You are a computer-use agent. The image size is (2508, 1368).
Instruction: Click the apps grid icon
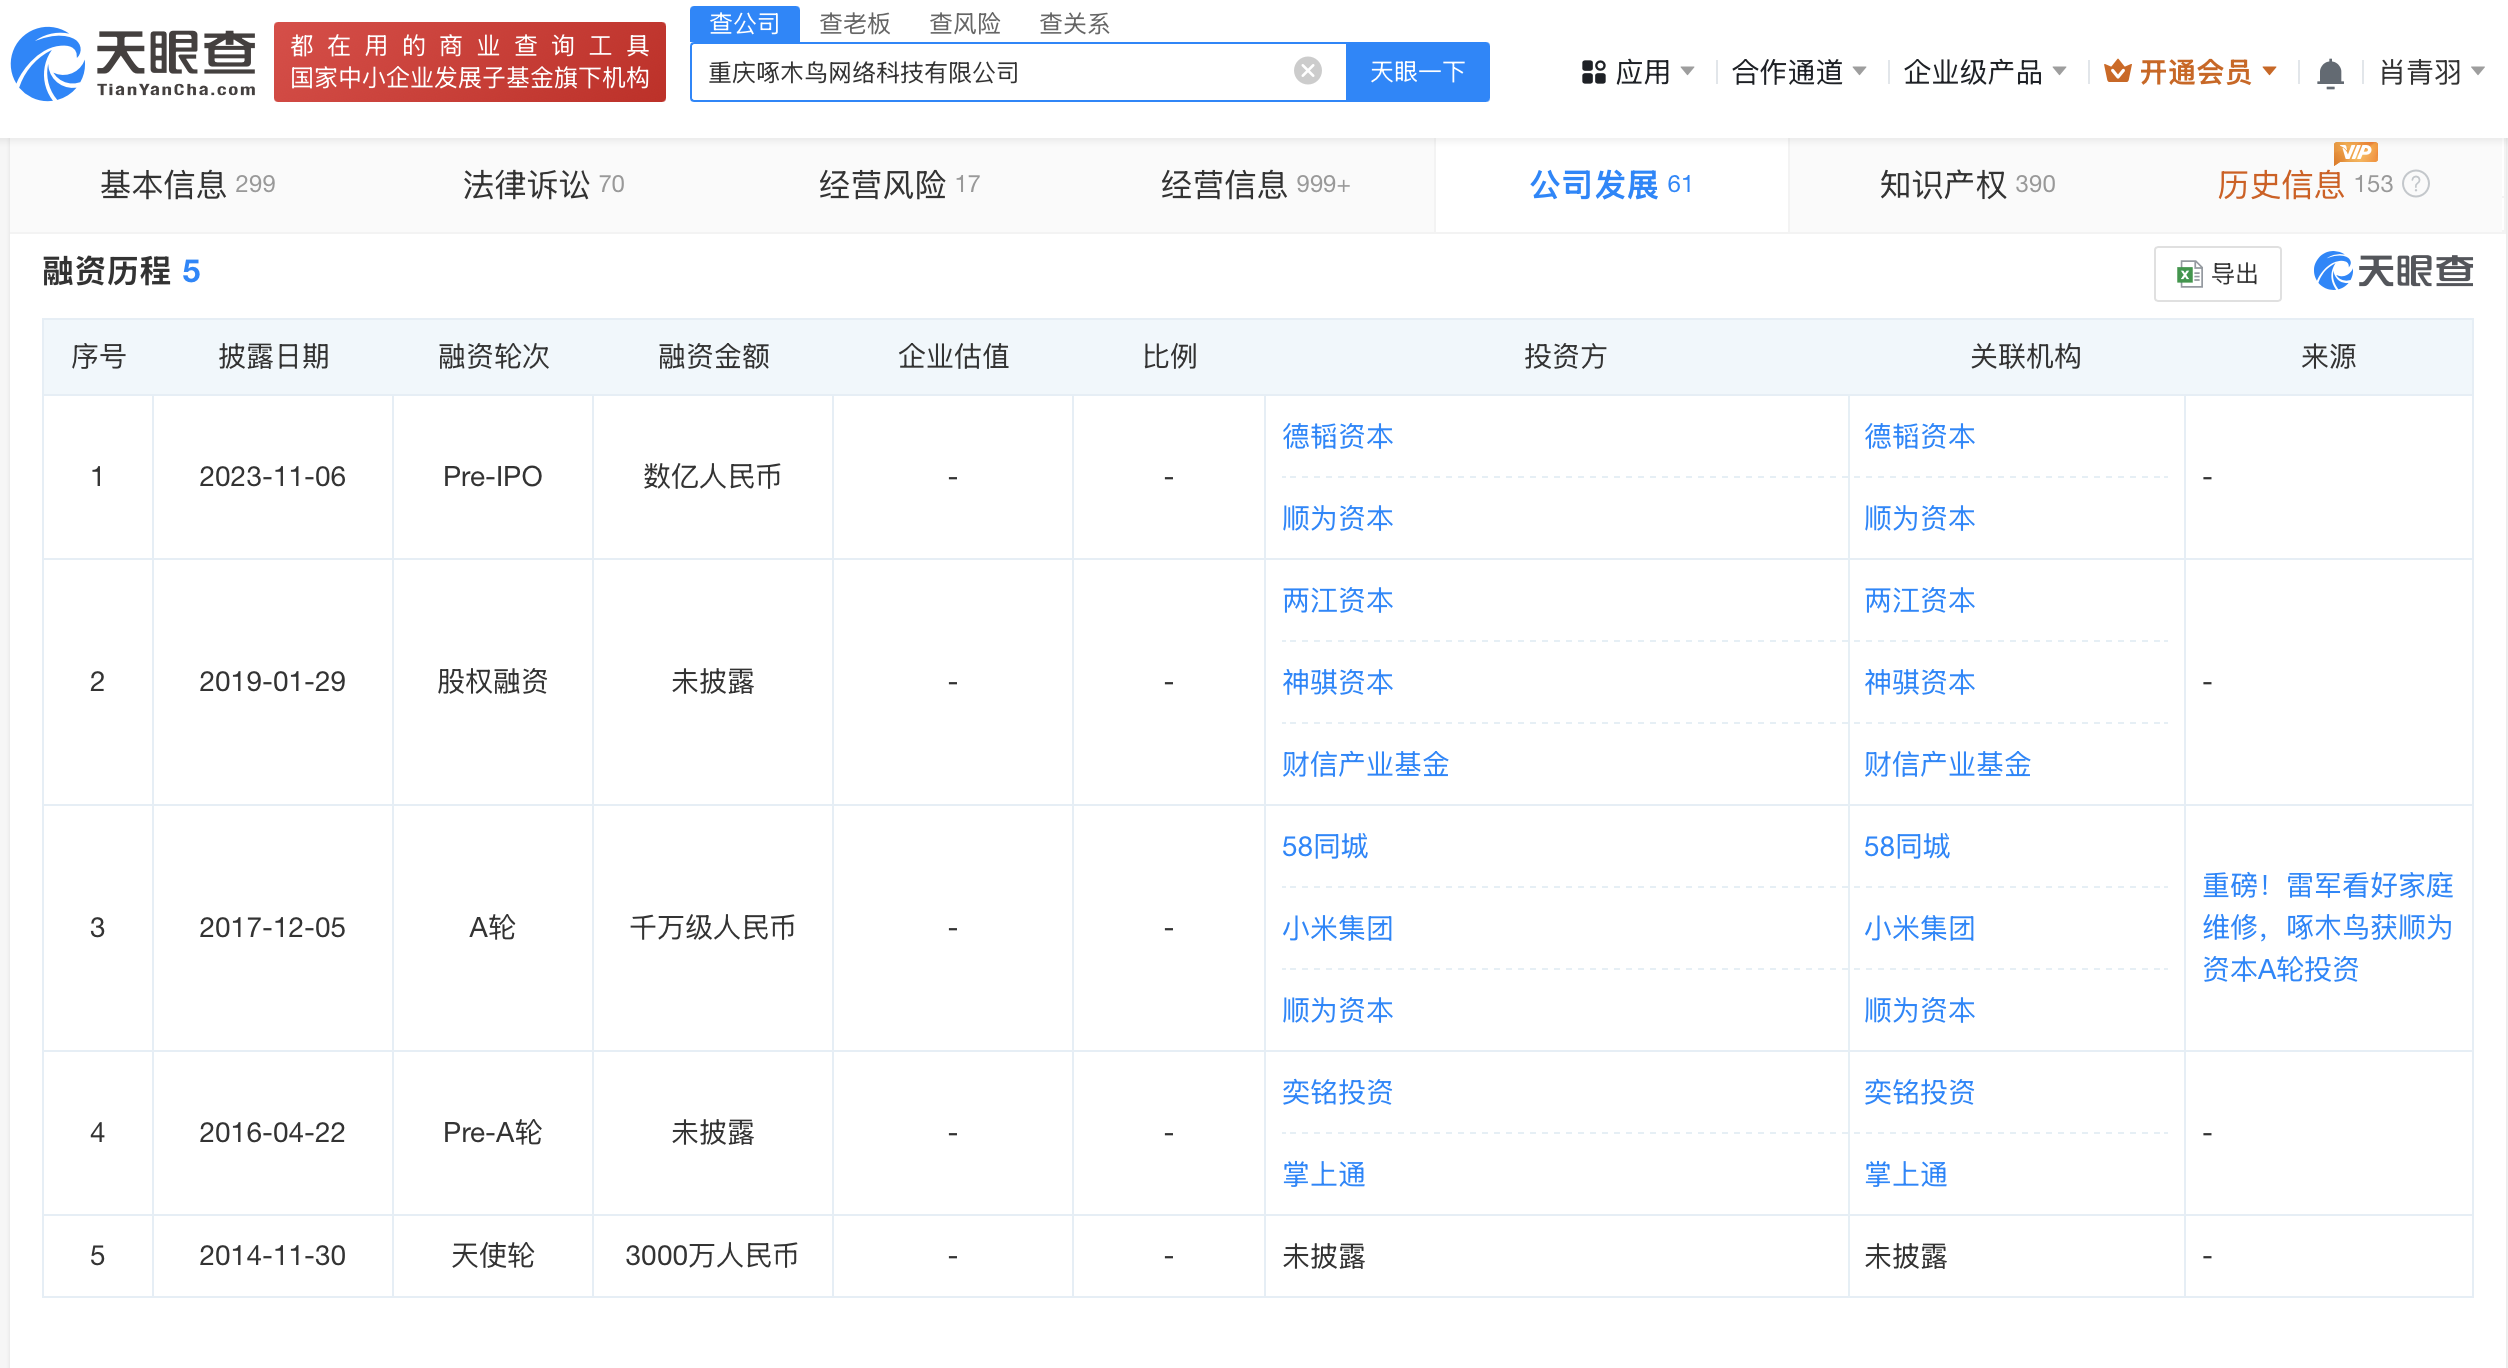coord(1593,72)
